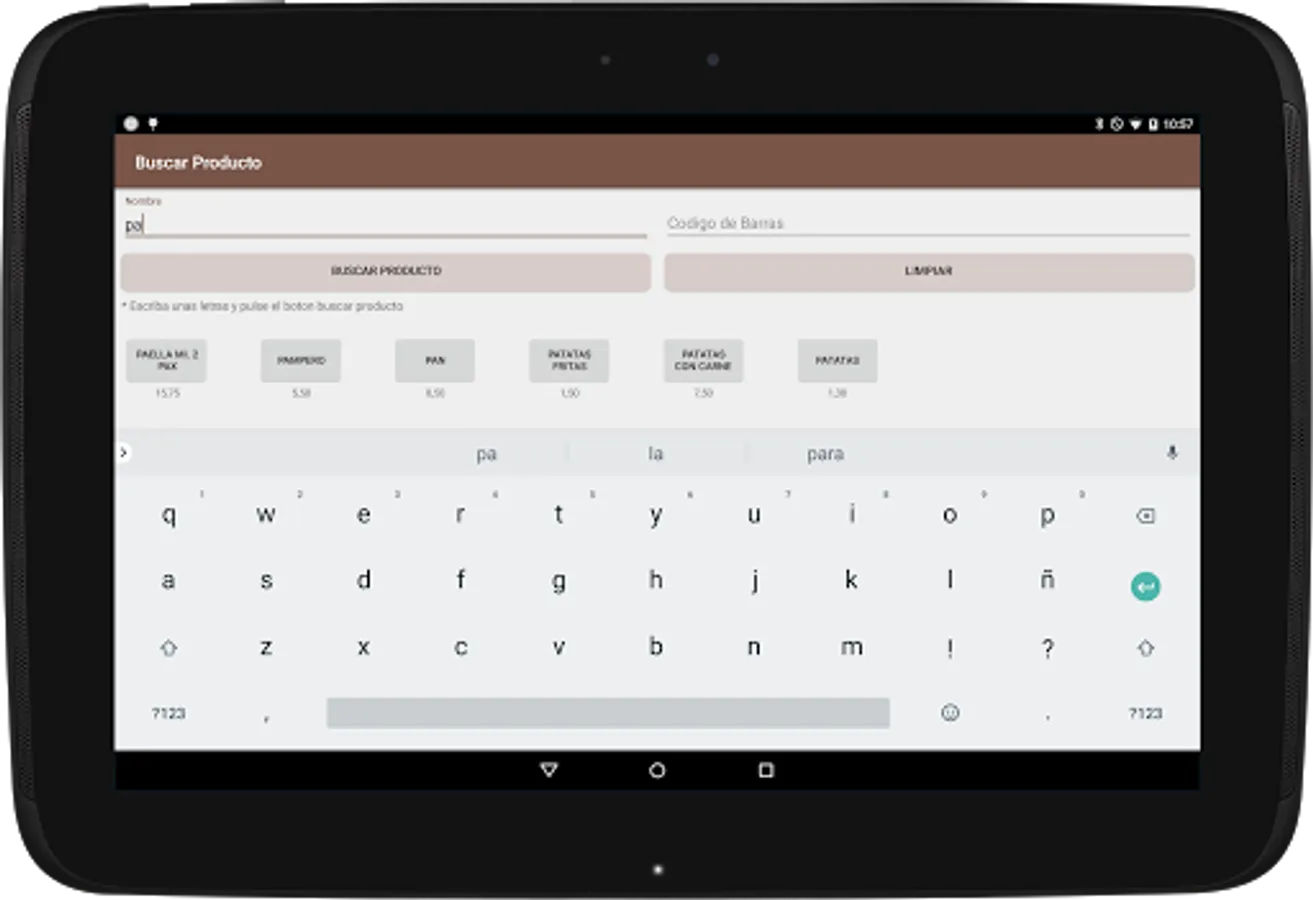
Task: Tap the question mark key
Action: point(1047,648)
